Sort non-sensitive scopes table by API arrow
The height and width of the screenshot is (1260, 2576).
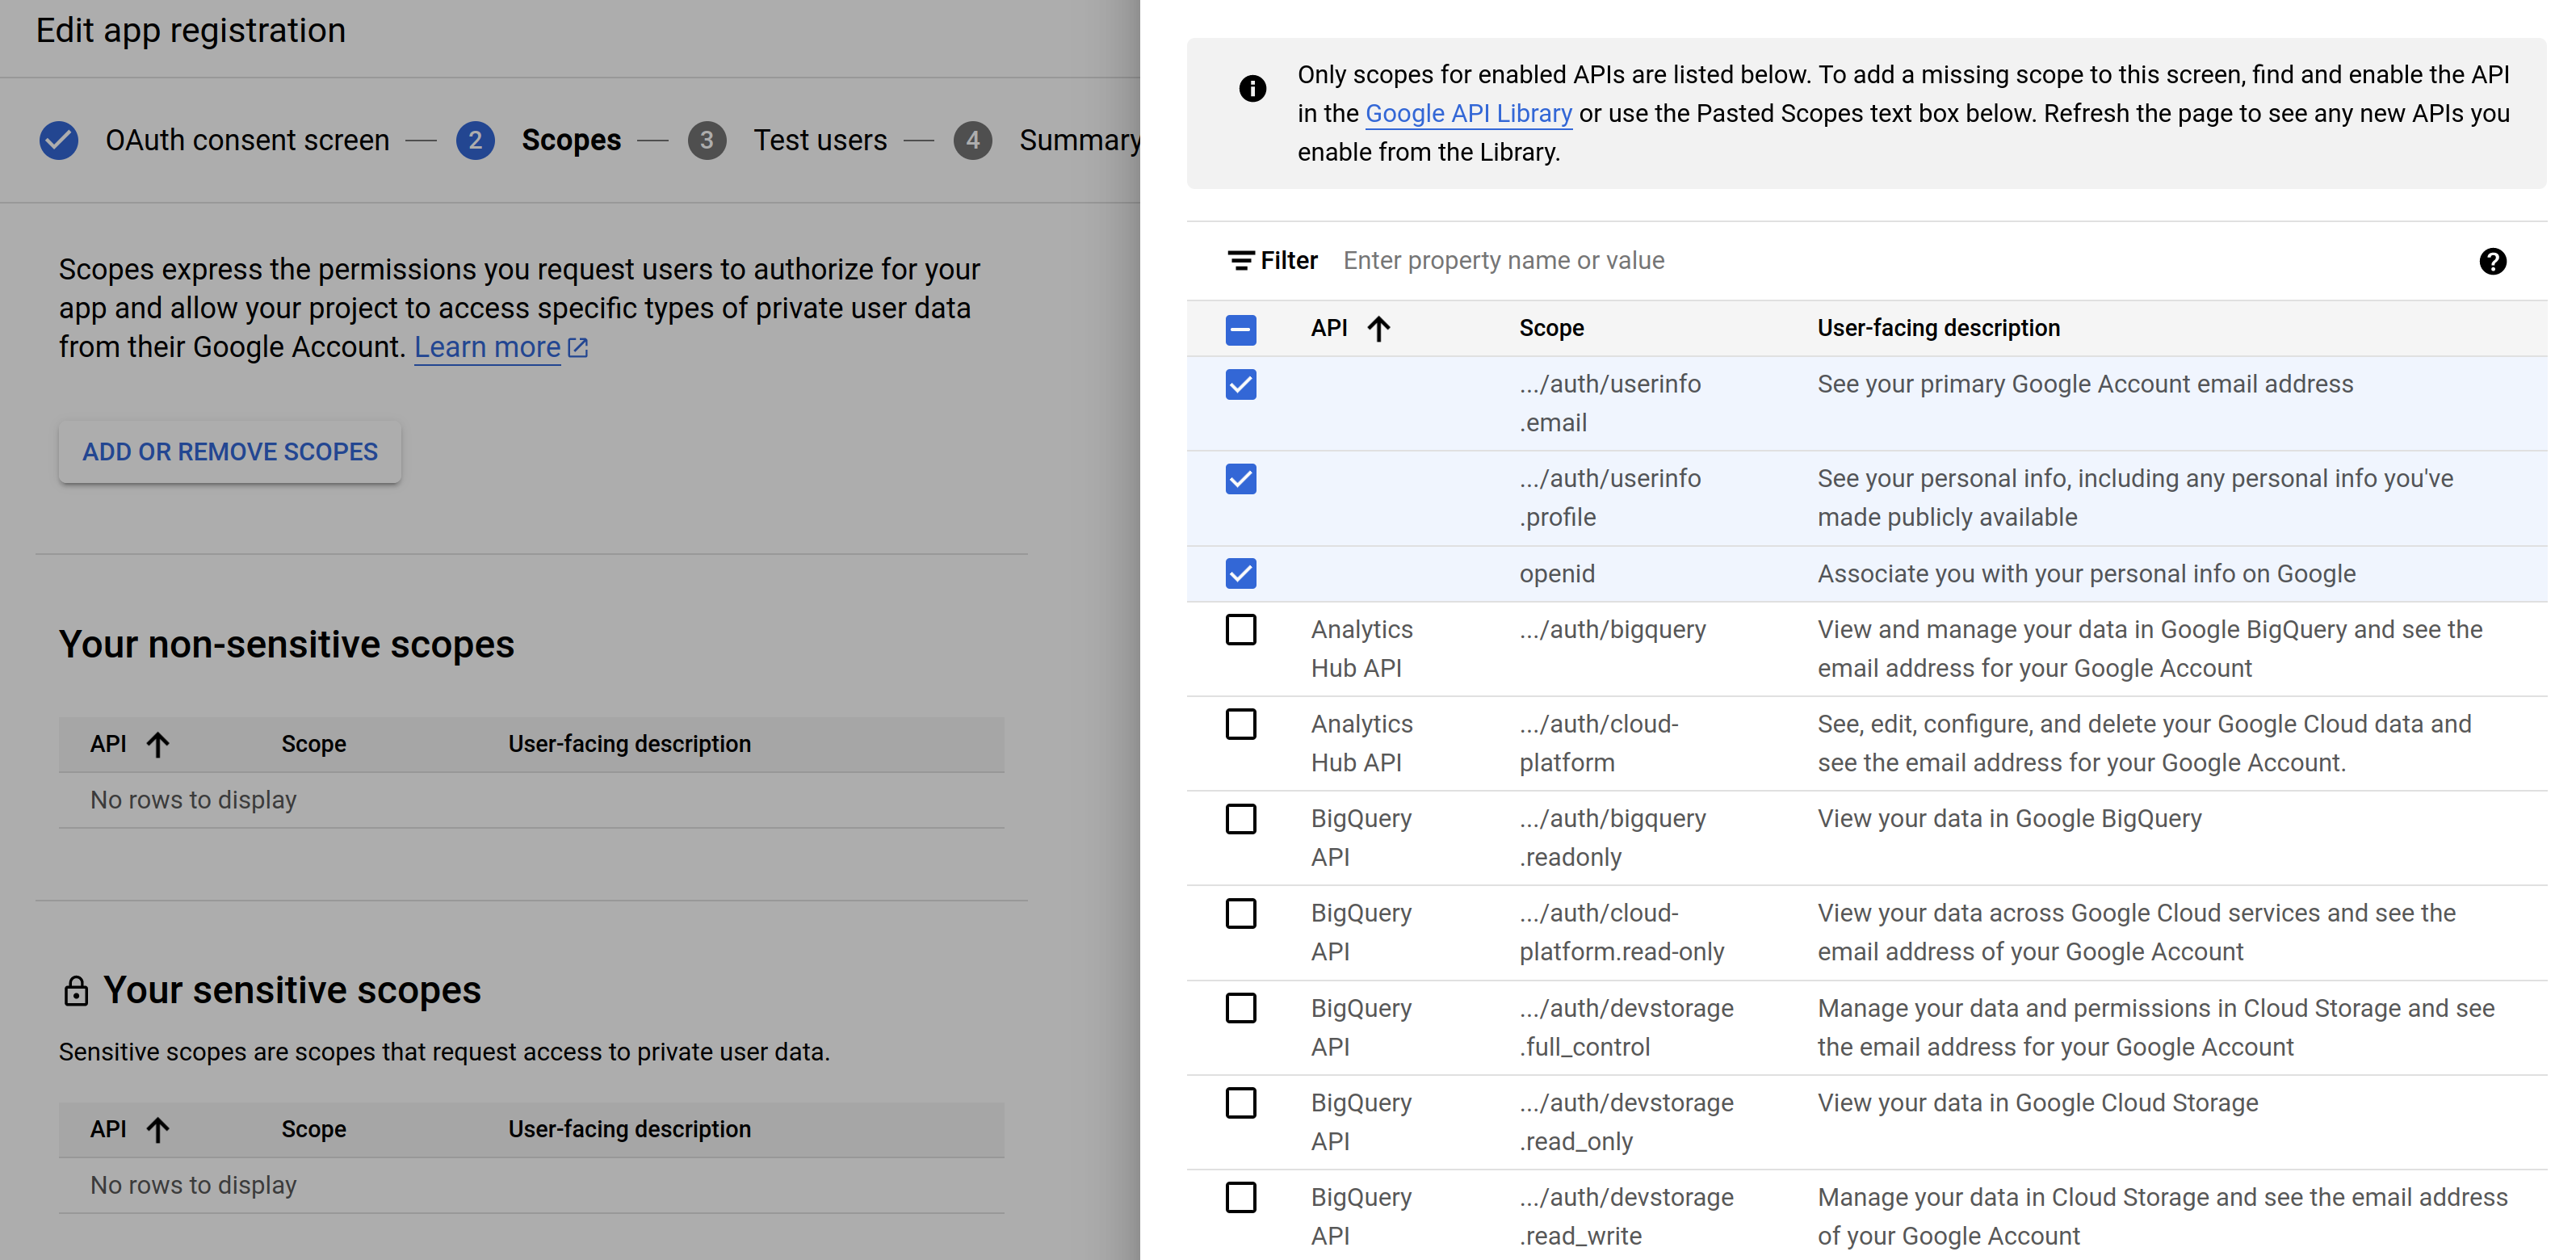point(157,744)
